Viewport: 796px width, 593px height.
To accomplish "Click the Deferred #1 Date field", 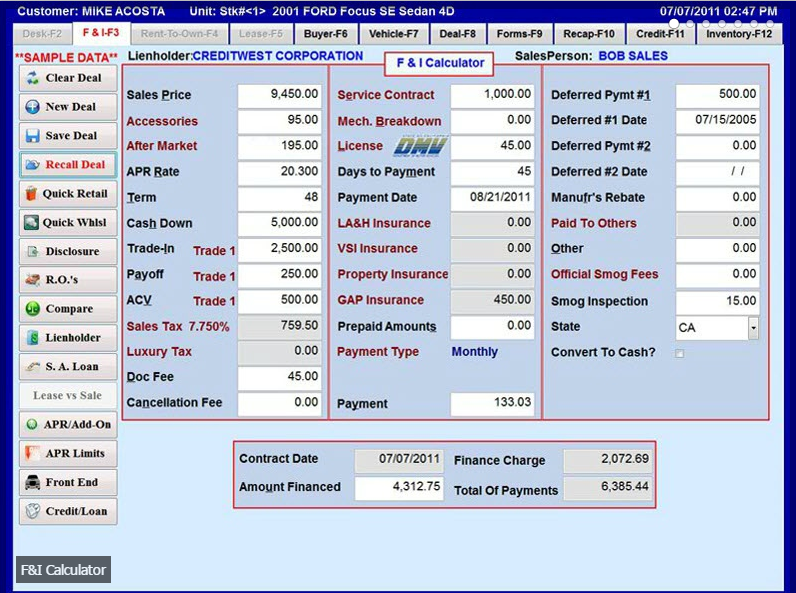I will (717, 121).
